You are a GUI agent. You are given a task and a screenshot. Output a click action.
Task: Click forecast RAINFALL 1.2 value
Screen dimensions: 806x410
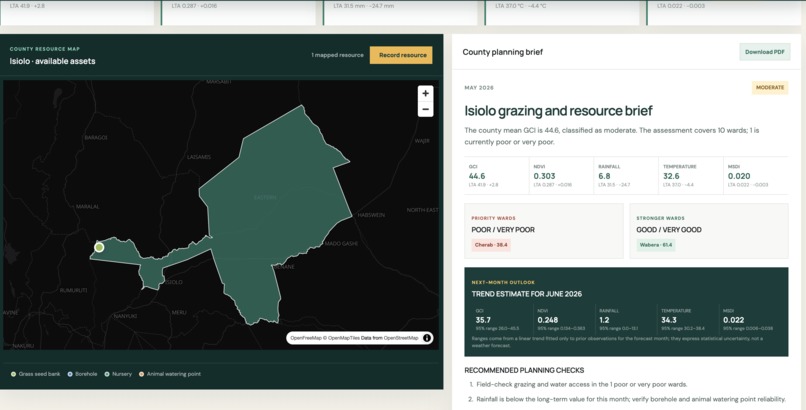pyautogui.click(x=604, y=320)
